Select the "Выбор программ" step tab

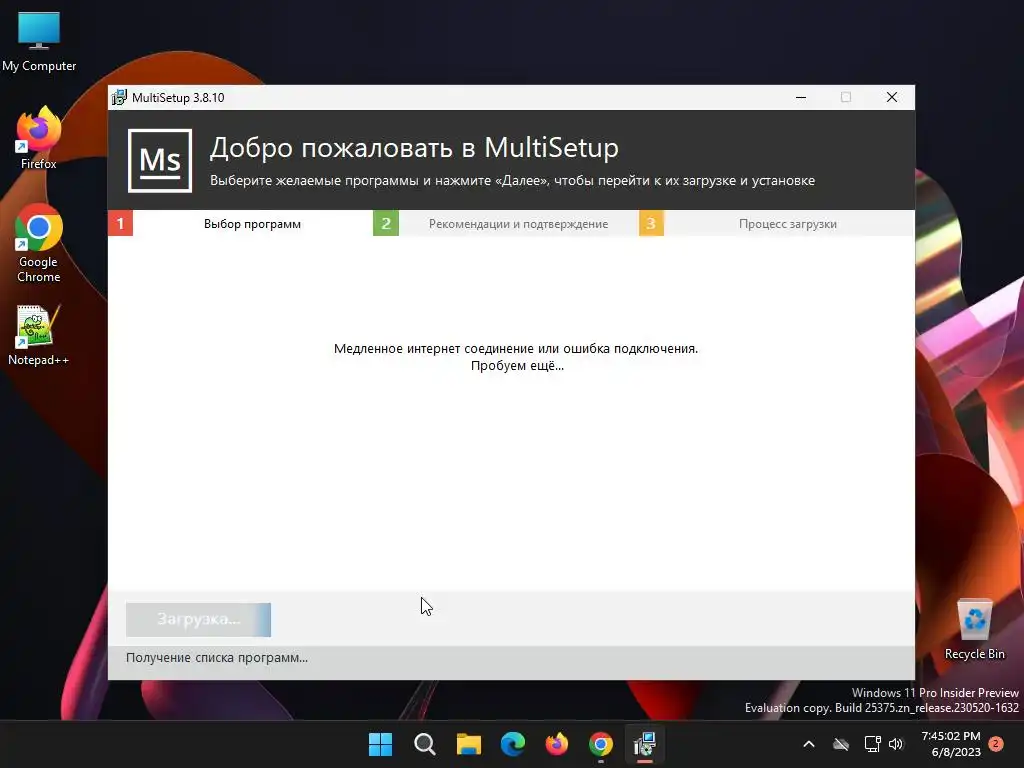click(x=252, y=223)
